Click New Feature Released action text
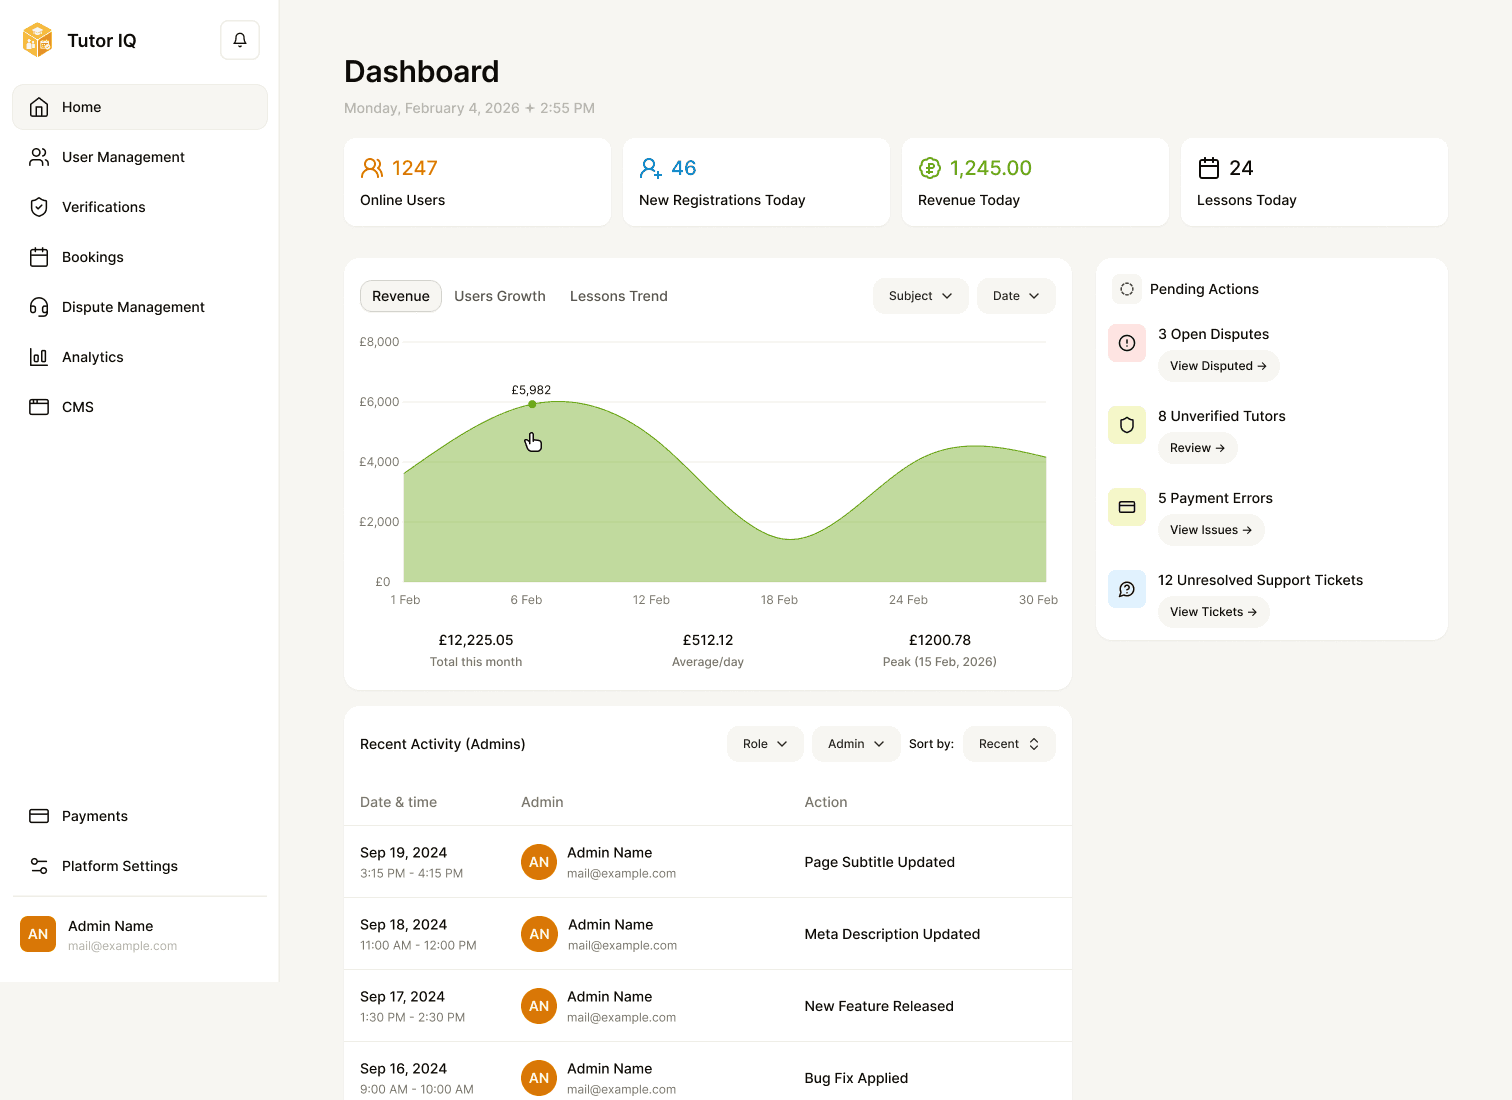Image resolution: width=1512 pixels, height=1100 pixels. click(x=879, y=1006)
